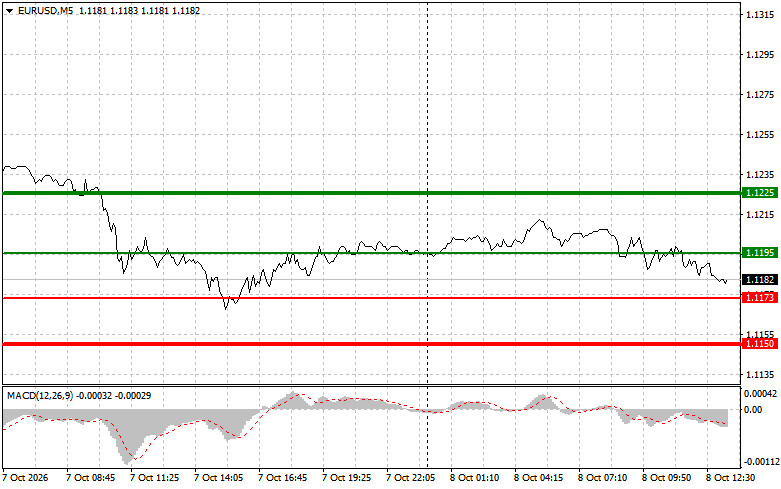Open the chart menu triangle beside EURUSD,M5
781x489 pixels.
pyautogui.click(x=9, y=11)
